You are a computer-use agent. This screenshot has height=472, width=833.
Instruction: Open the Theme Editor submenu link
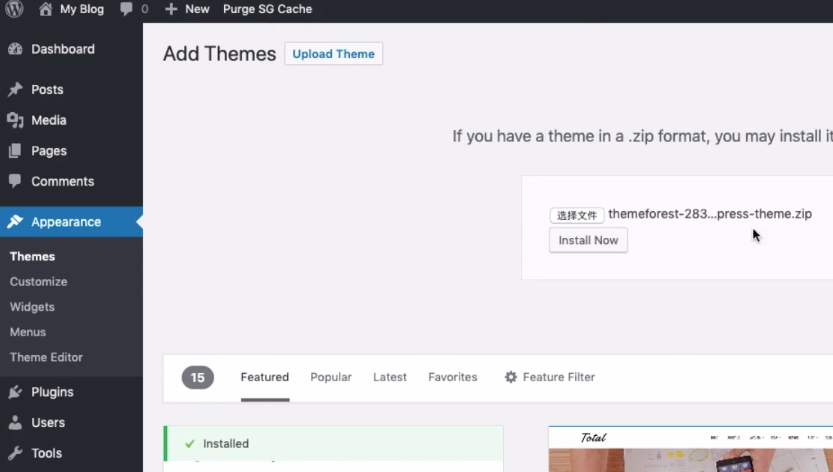click(x=46, y=357)
